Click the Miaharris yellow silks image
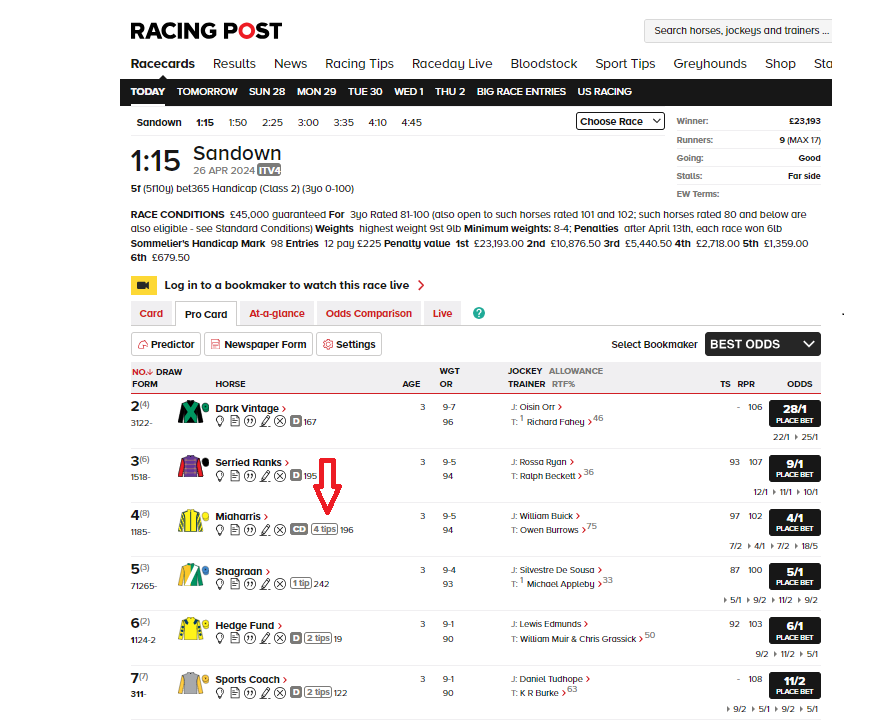Screen dimensions: 879x726 pos(191,520)
